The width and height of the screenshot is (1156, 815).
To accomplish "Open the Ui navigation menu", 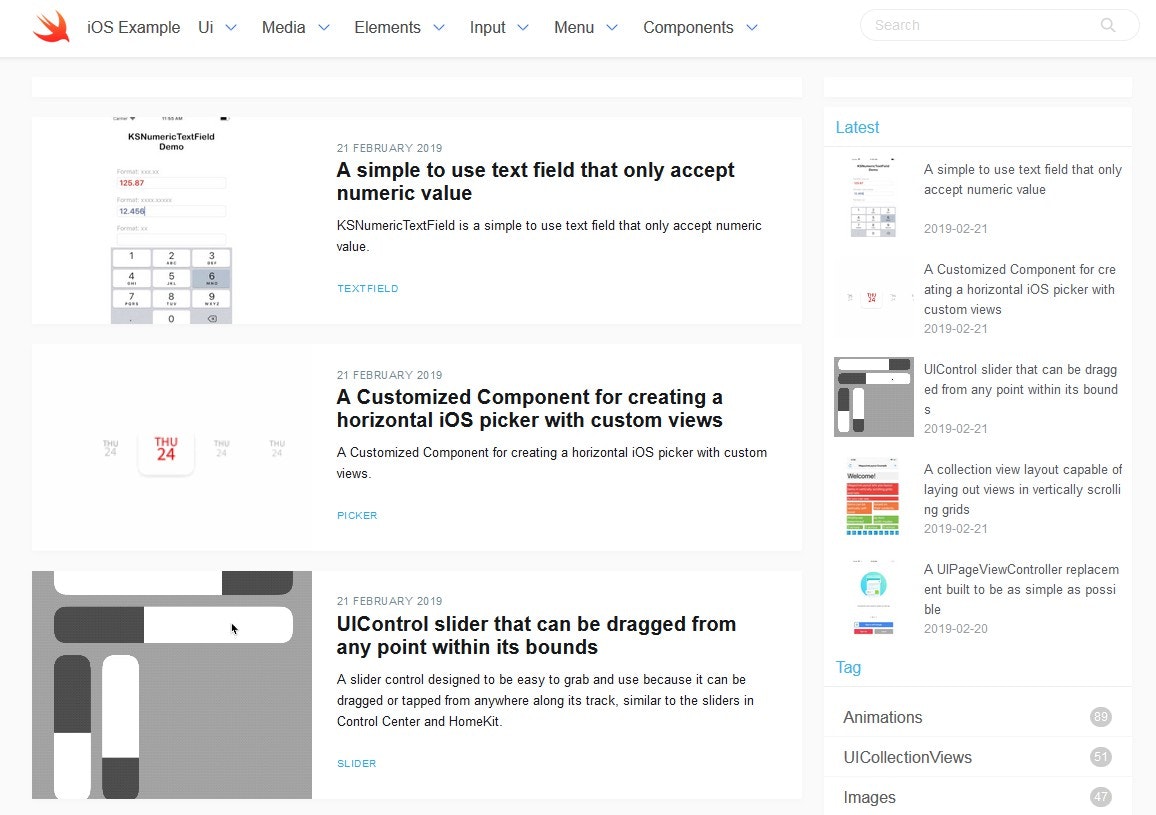I will coord(206,27).
